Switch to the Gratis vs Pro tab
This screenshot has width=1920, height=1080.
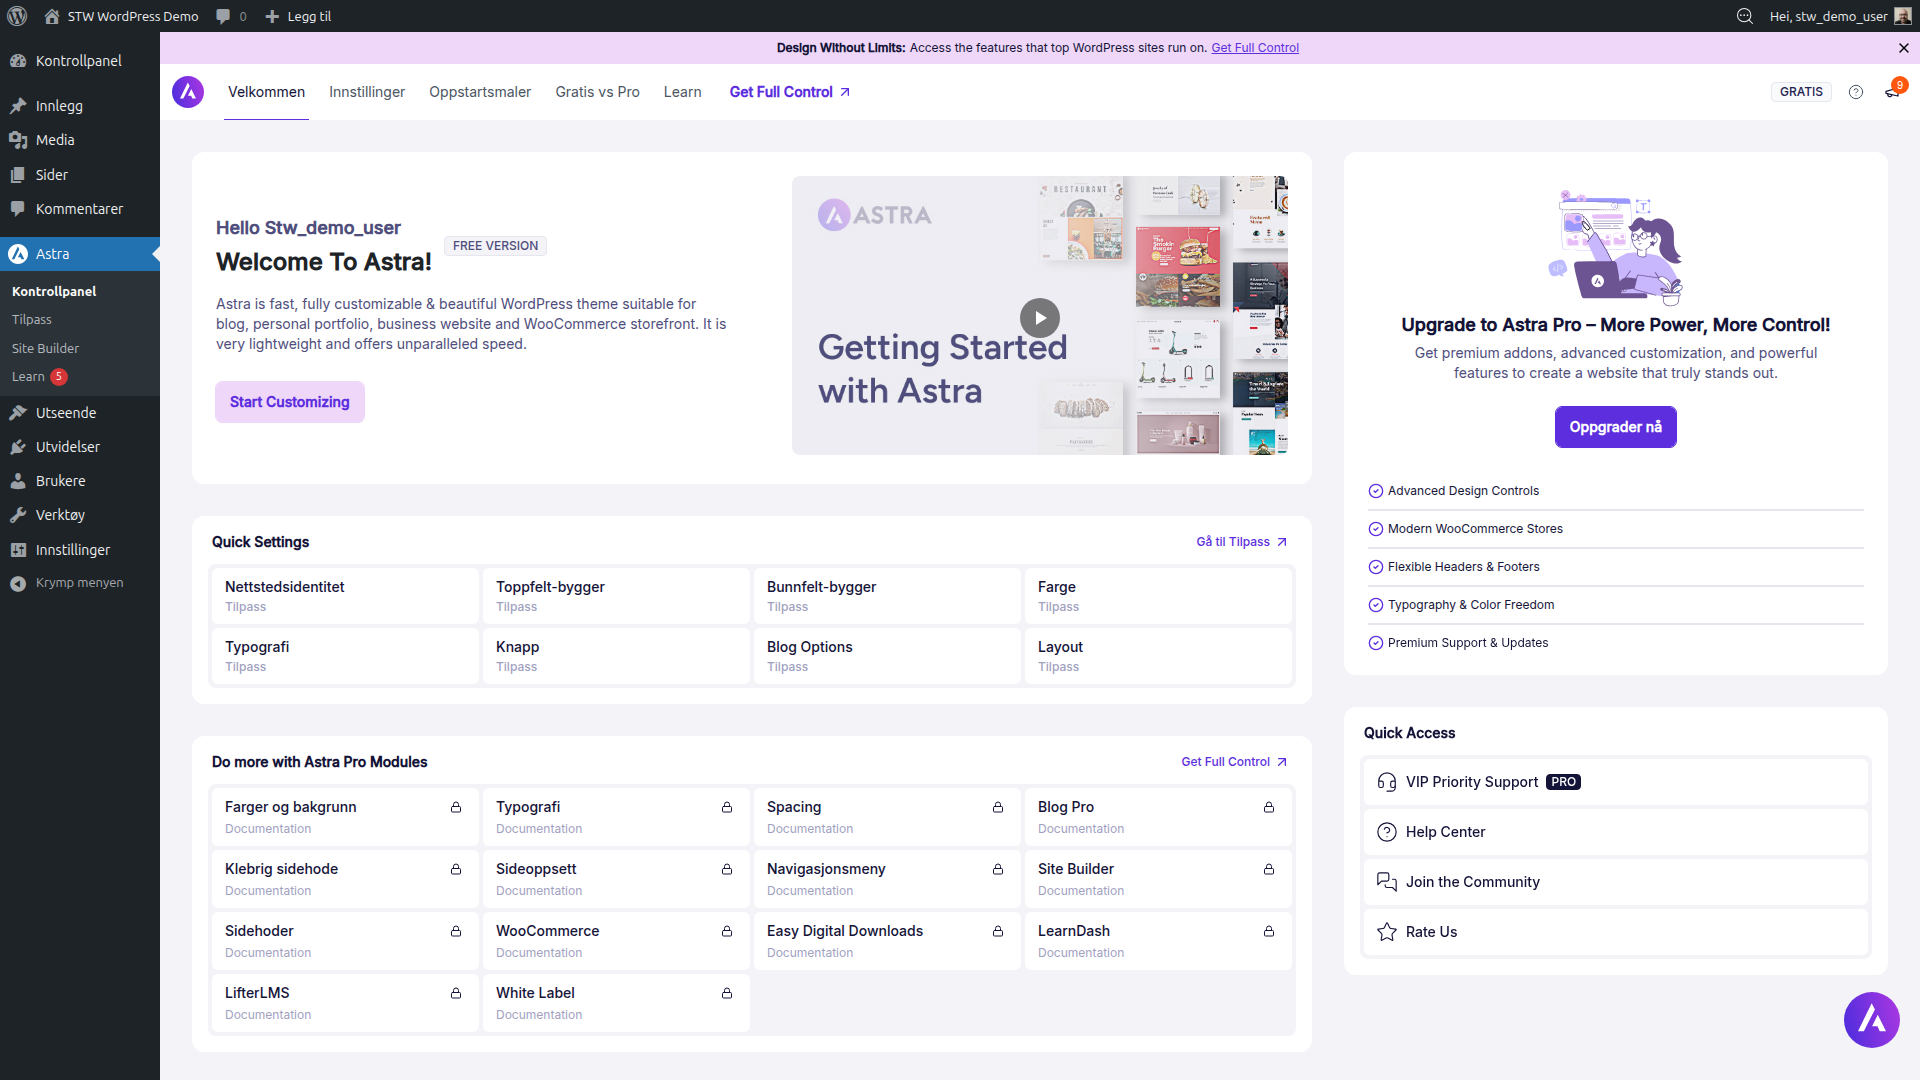click(597, 92)
